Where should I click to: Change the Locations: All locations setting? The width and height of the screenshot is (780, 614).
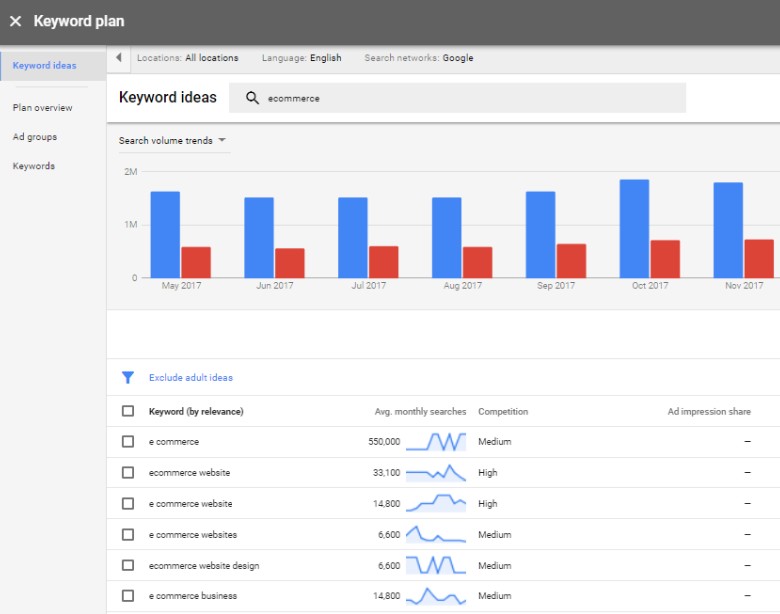click(x=188, y=58)
